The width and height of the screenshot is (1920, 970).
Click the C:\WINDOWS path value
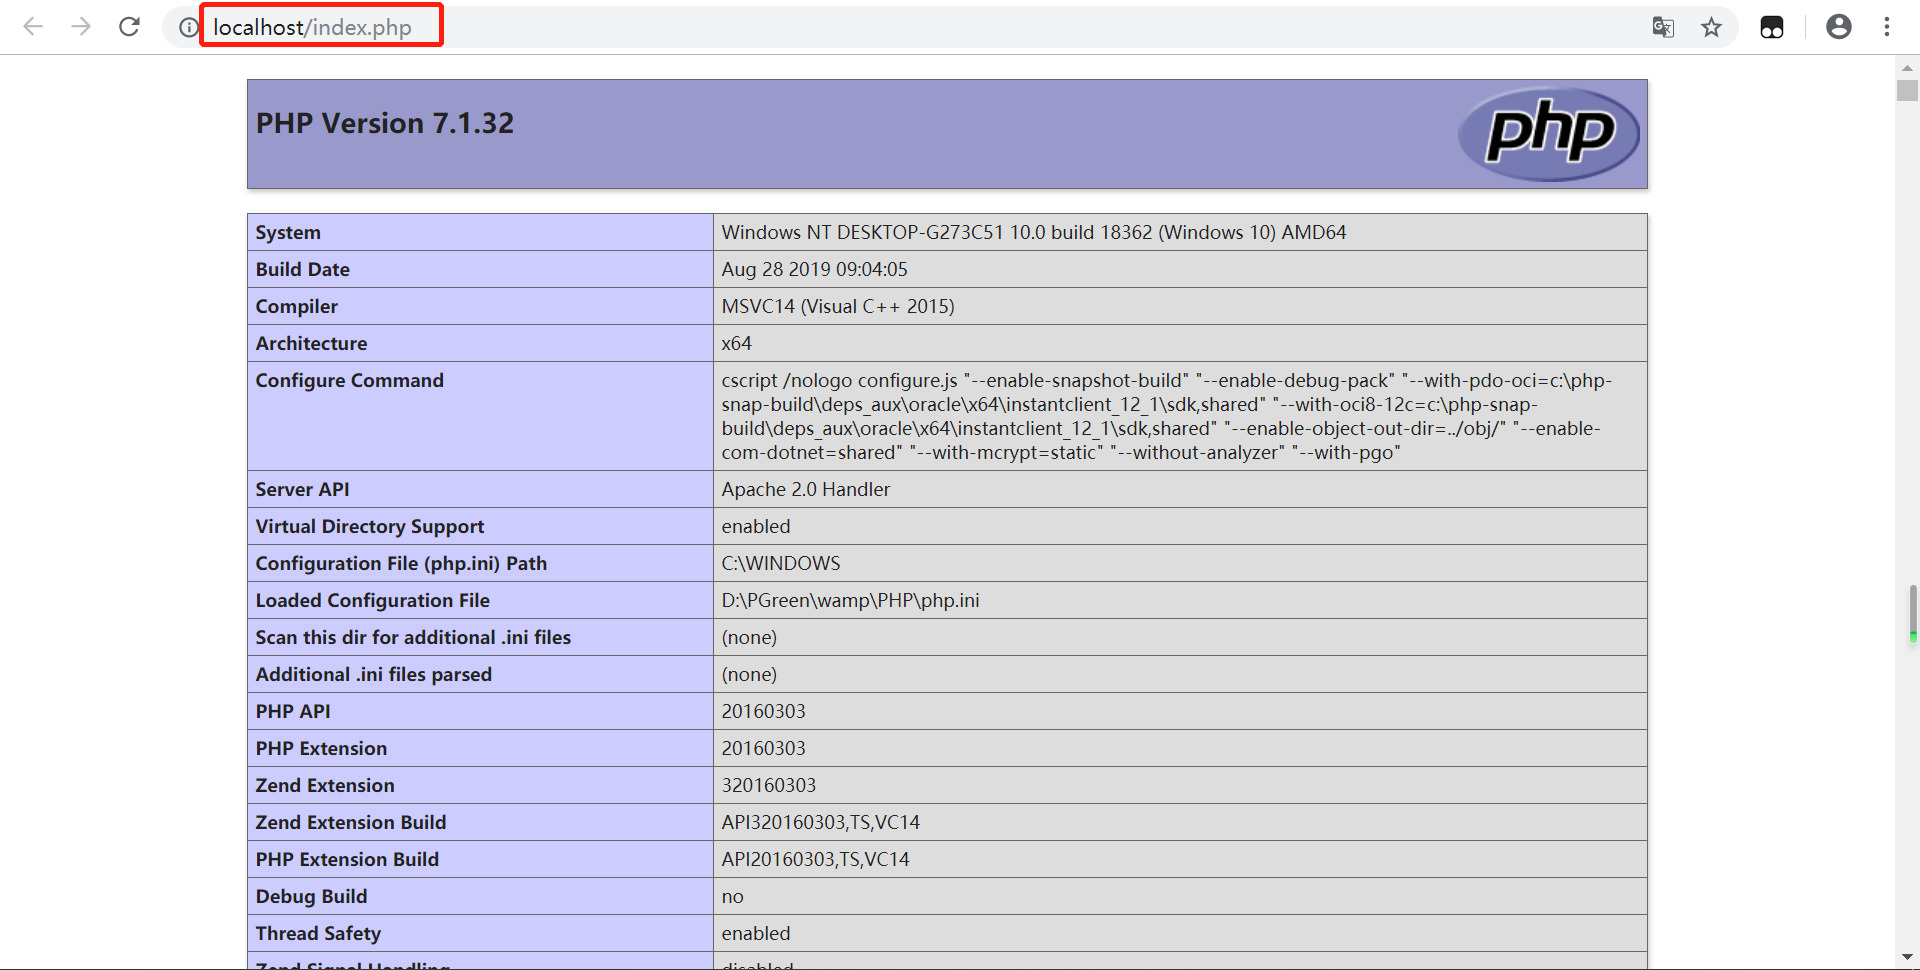pos(780,563)
